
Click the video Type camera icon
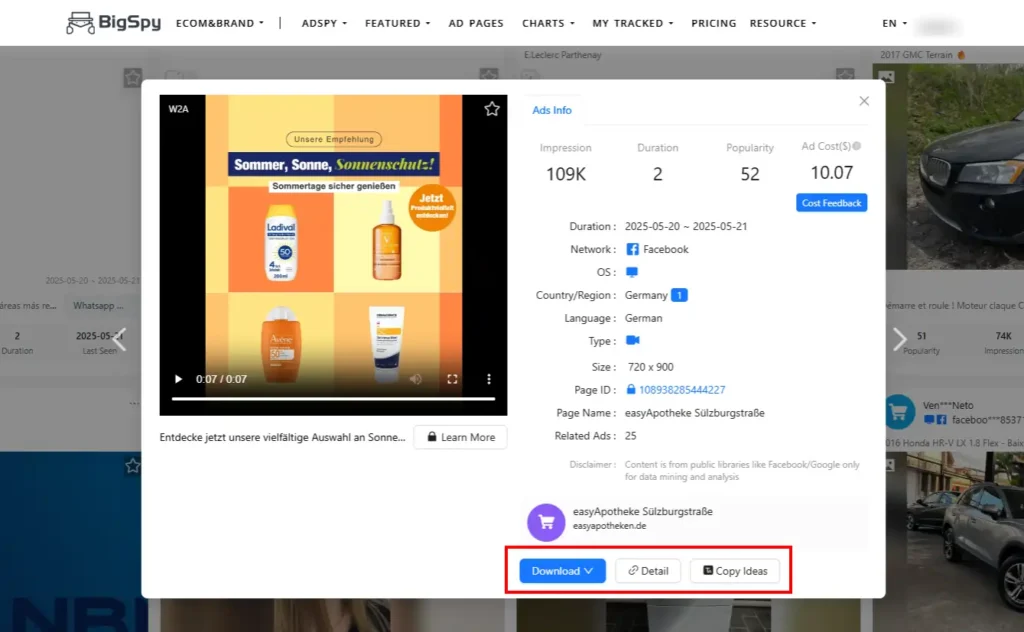[633, 340]
